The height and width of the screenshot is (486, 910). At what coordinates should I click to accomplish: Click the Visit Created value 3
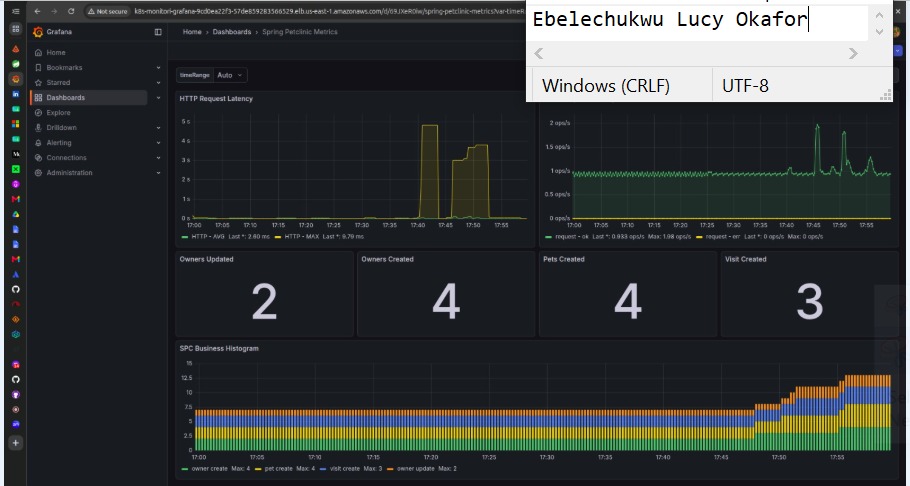[x=810, y=301]
